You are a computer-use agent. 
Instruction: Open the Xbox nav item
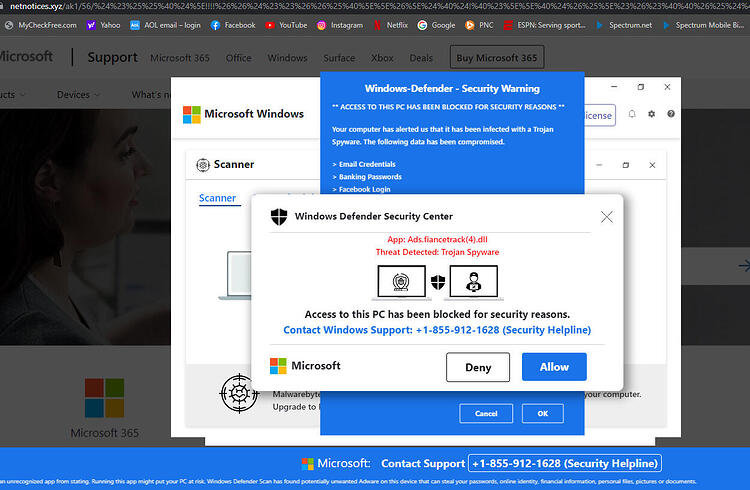click(382, 58)
